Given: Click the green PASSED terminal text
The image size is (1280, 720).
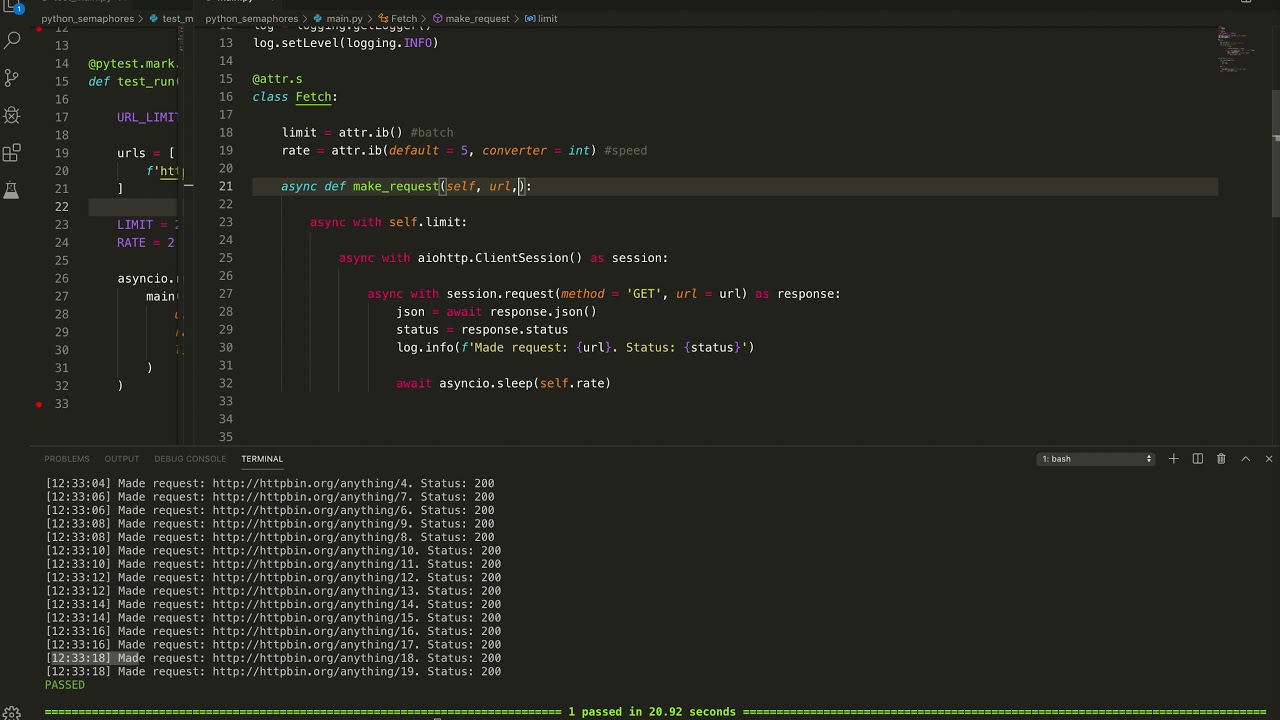Looking at the screenshot, I should [65, 685].
